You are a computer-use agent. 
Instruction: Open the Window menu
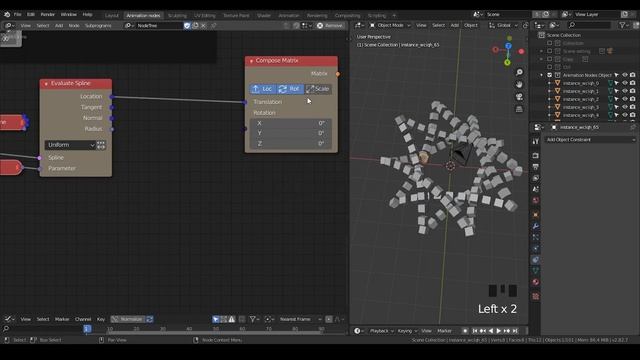tap(69, 14)
